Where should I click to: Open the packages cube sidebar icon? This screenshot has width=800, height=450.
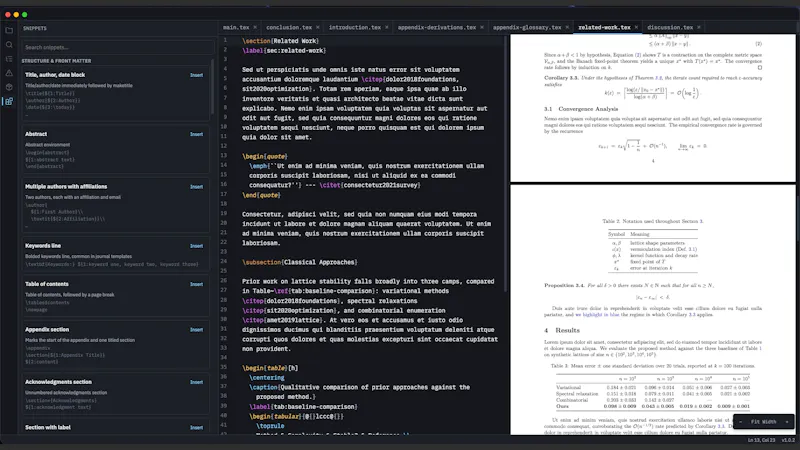(9, 87)
